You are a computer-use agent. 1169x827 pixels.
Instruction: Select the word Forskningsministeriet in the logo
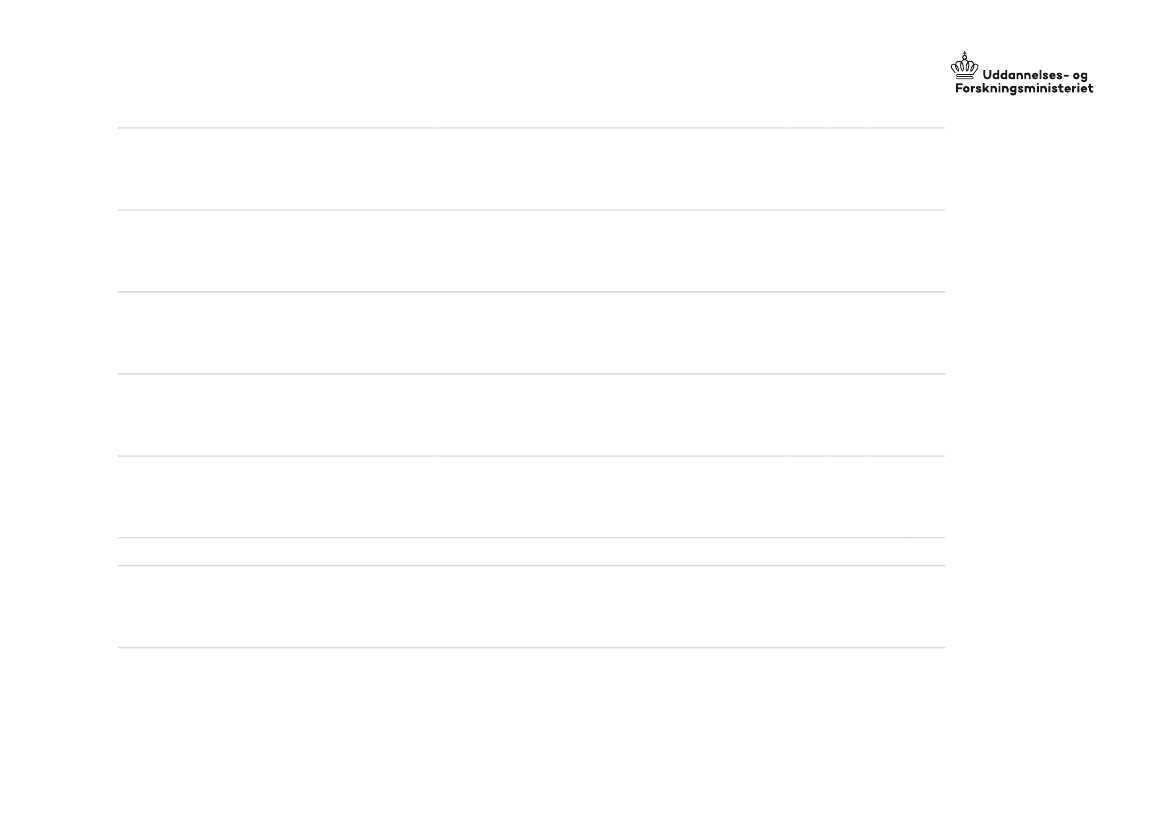coord(1024,89)
